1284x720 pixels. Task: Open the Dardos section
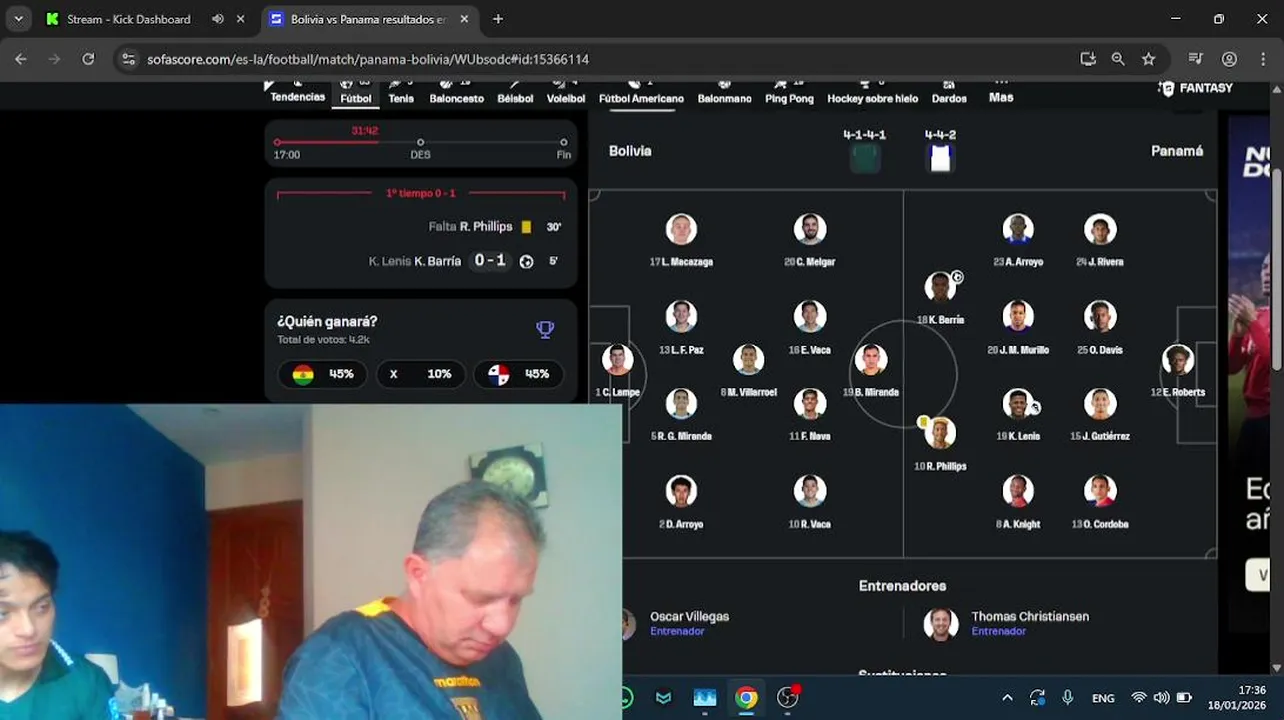coord(949,92)
